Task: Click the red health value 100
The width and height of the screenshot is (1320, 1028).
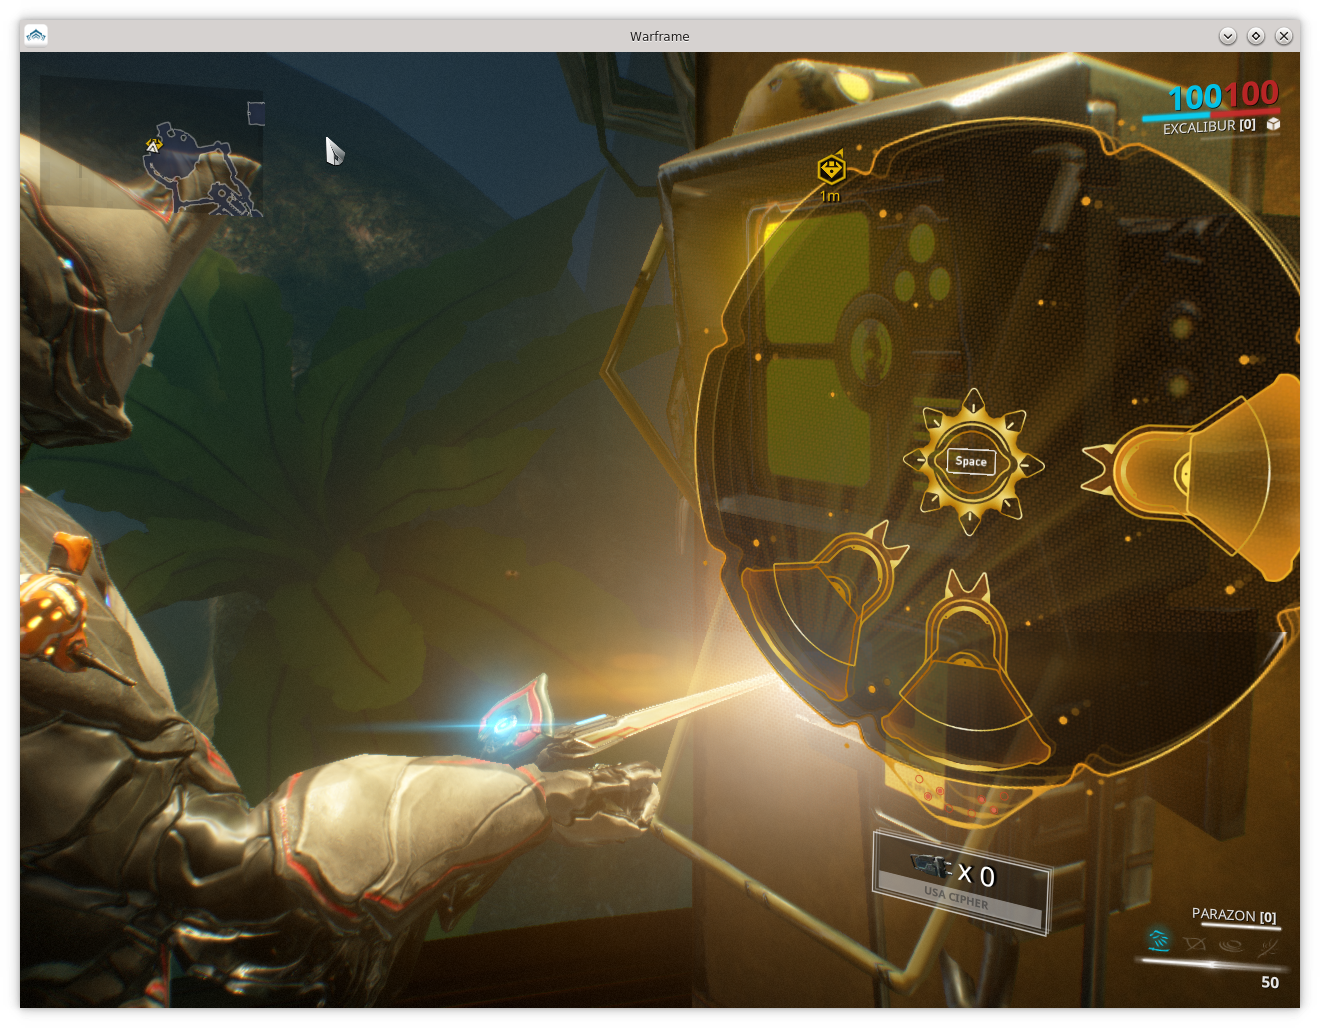Action: coord(1251,94)
